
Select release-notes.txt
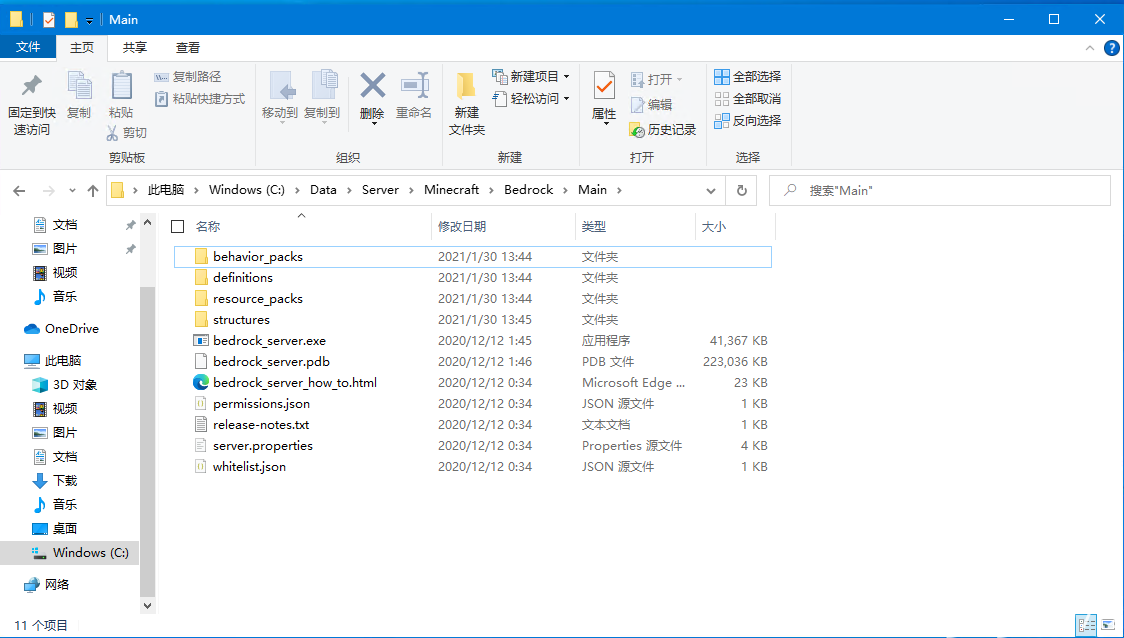point(472,425)
